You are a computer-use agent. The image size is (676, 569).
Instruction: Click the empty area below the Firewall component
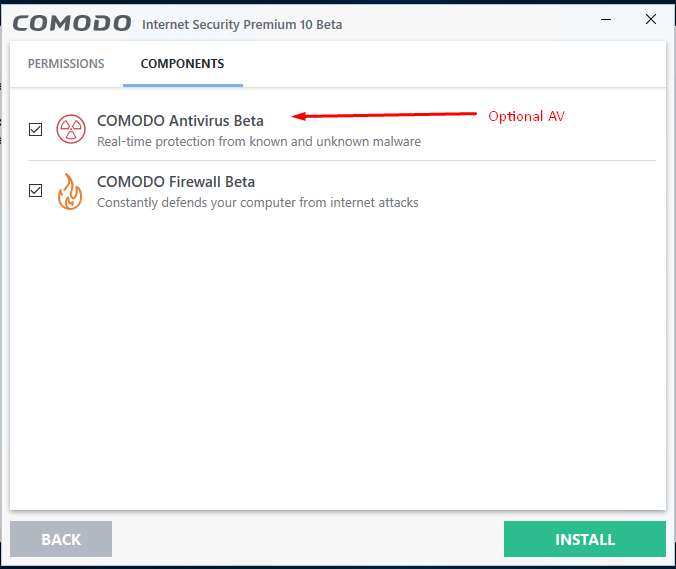[338, 360]
